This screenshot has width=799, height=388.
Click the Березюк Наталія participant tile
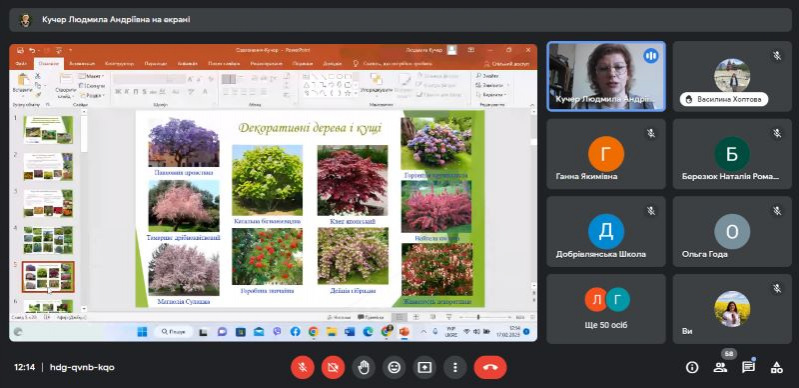(732, 154)
